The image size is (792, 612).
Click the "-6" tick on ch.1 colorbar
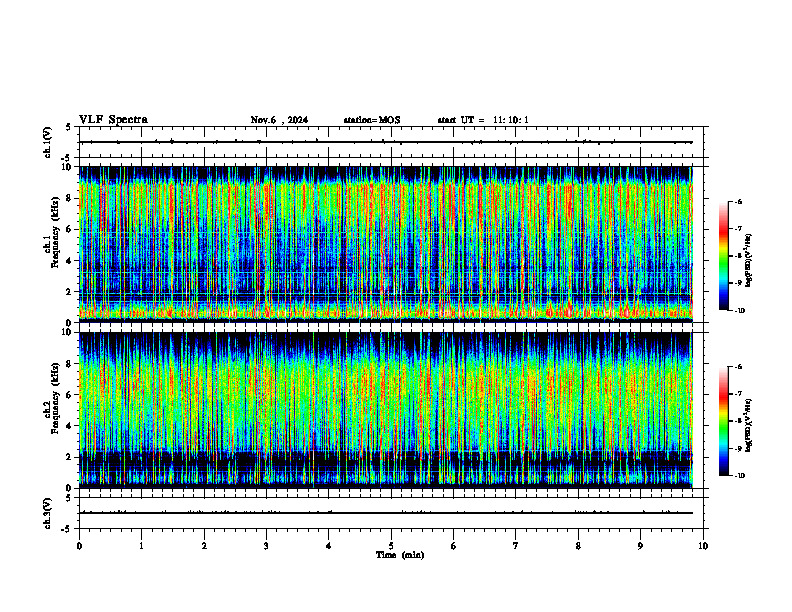738,202
